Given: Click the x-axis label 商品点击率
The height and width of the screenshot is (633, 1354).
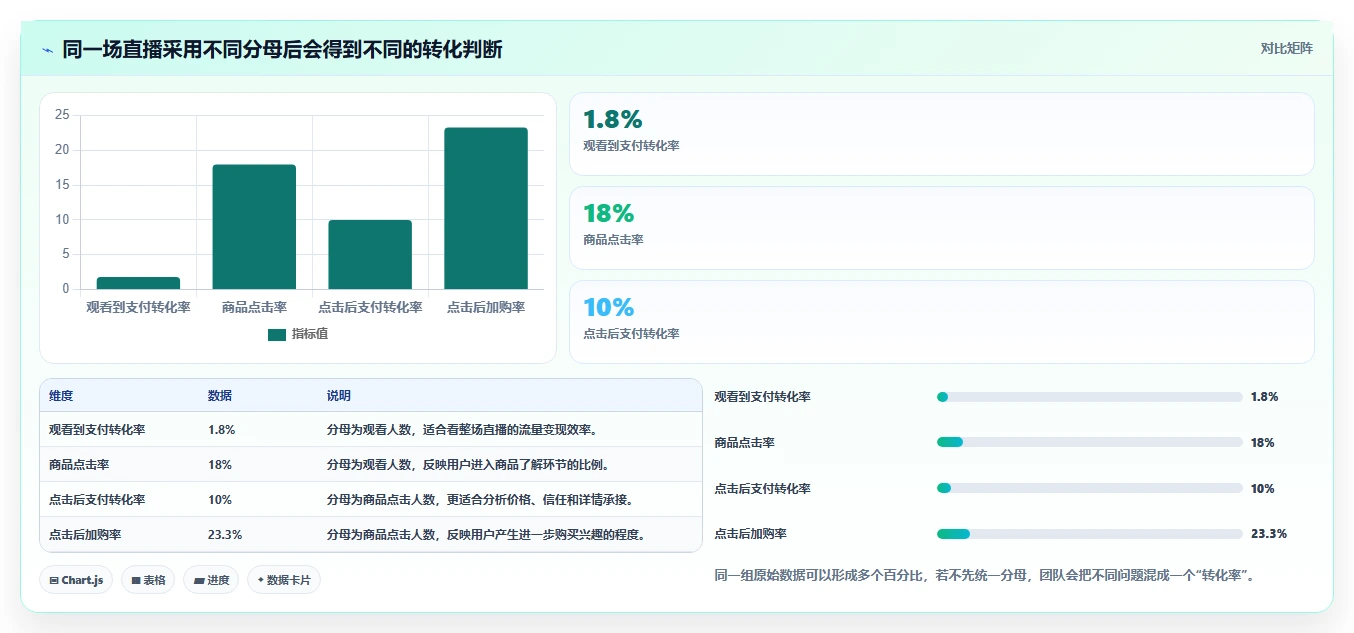Looking at the screenshot, I should pyautogui.click(x=254, y=307).
